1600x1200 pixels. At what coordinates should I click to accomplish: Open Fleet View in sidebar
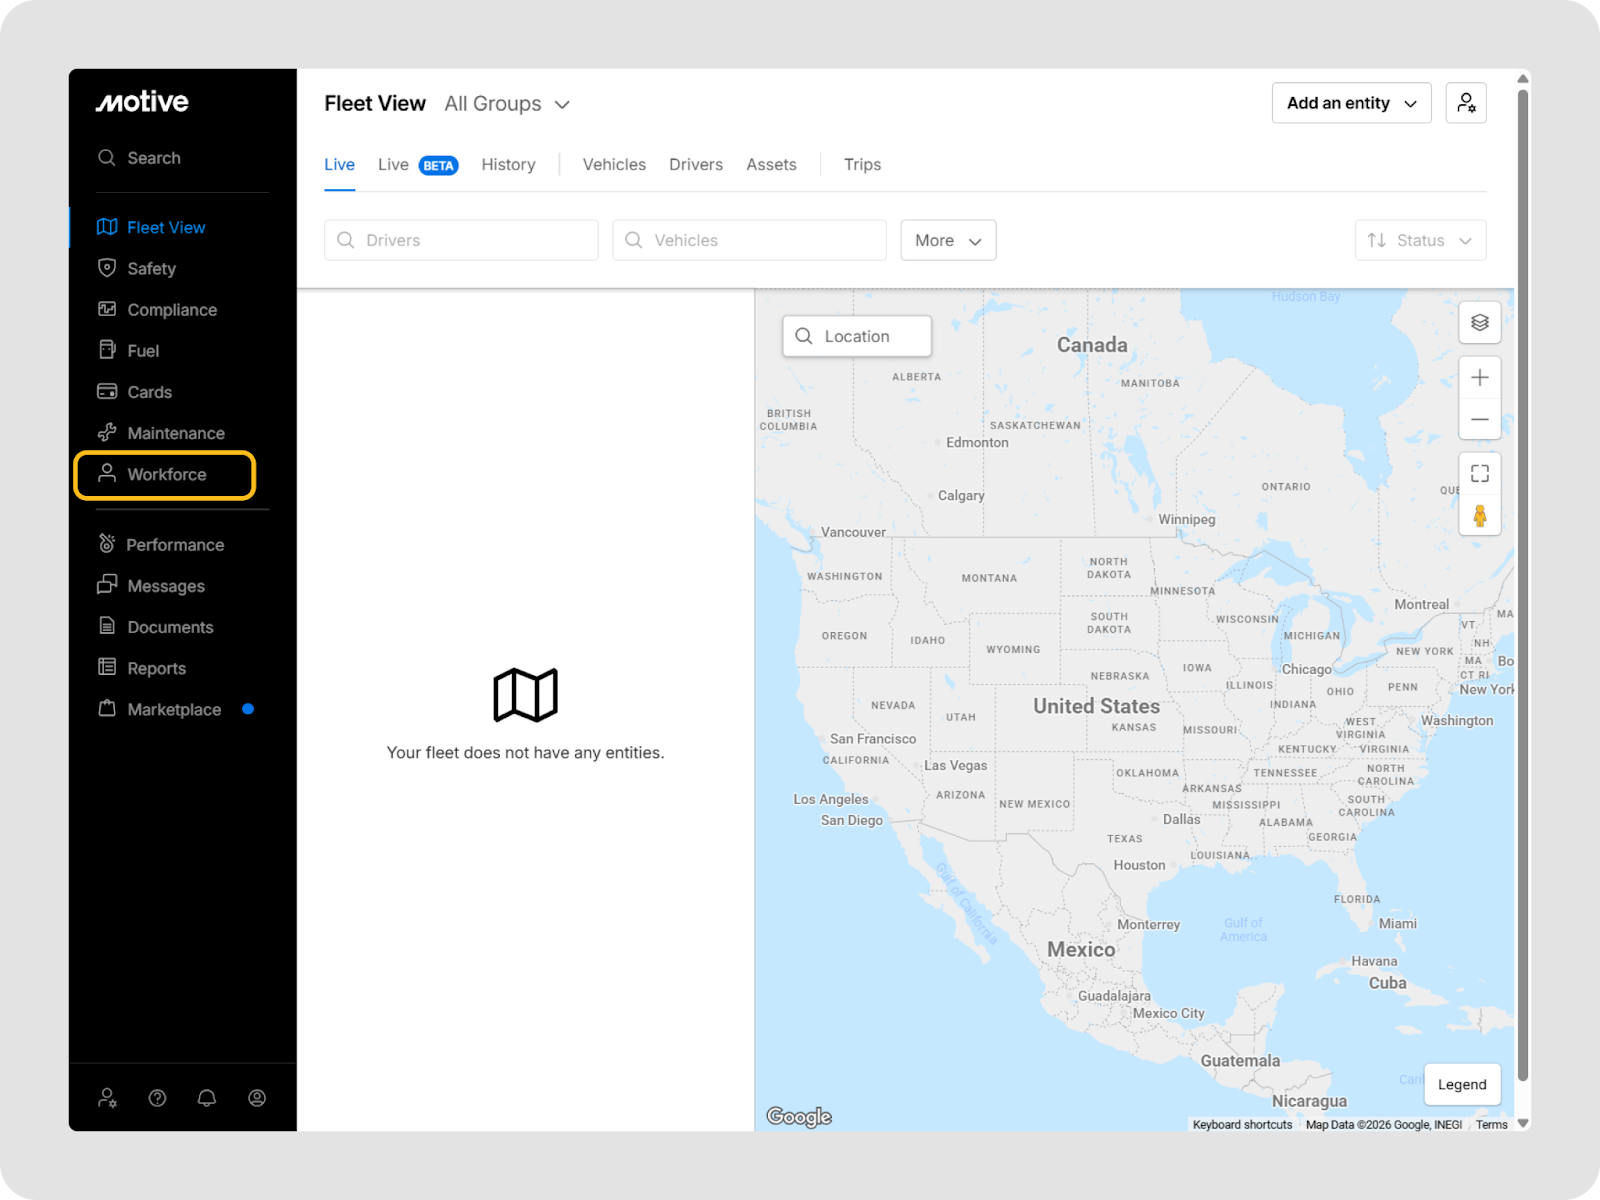(x=152, y=227)
